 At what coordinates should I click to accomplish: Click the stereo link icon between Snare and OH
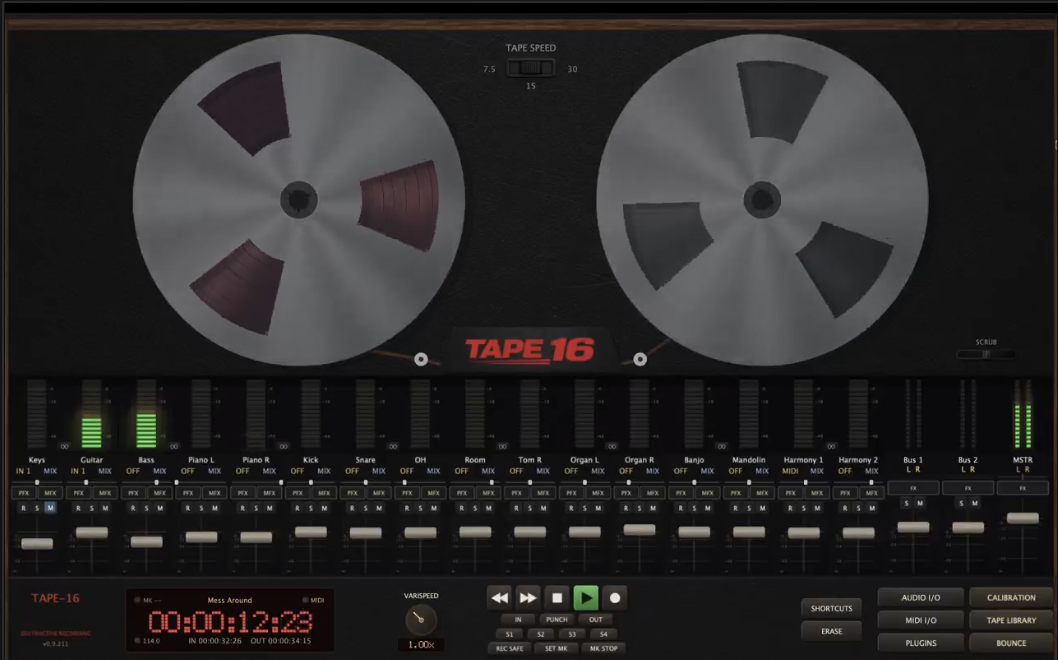coord(393,446)
